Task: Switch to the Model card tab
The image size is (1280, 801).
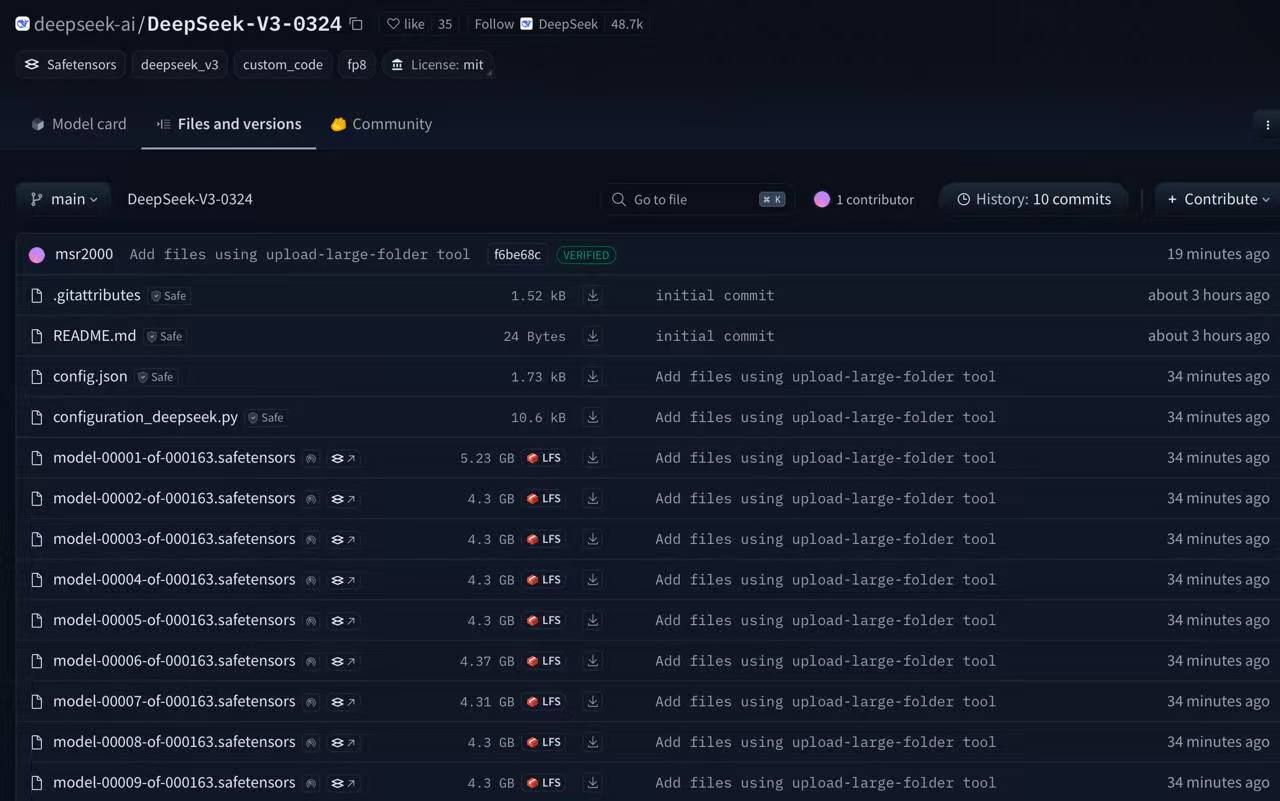Action: pos(79,124)
